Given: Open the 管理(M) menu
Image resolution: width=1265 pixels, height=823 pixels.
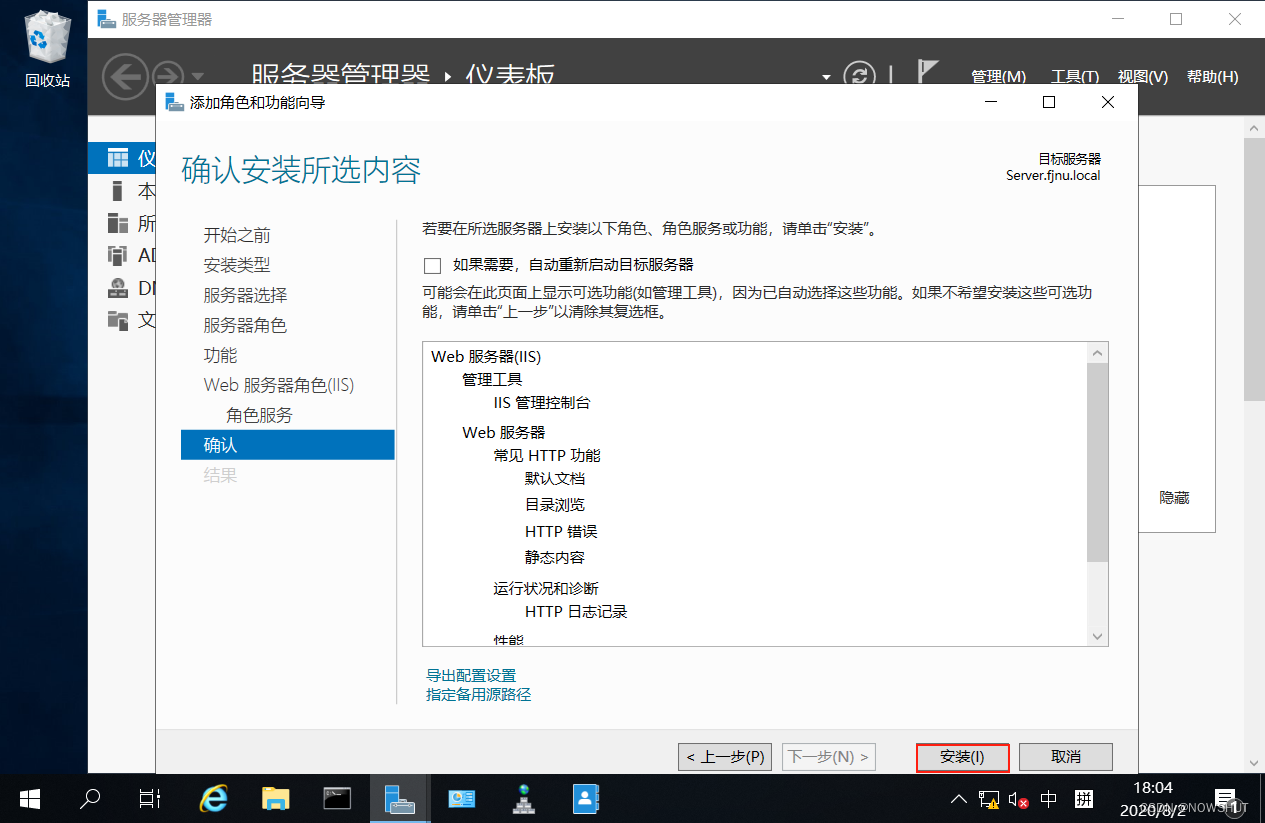Looking at the screenshot, I should (999, 77).
